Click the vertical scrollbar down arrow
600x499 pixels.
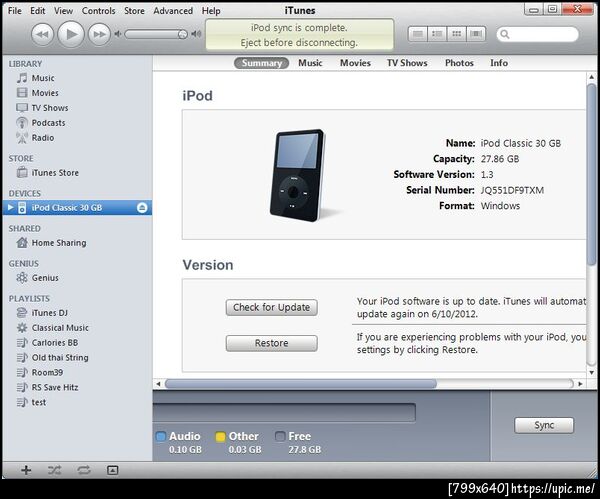tap(592, 372)
